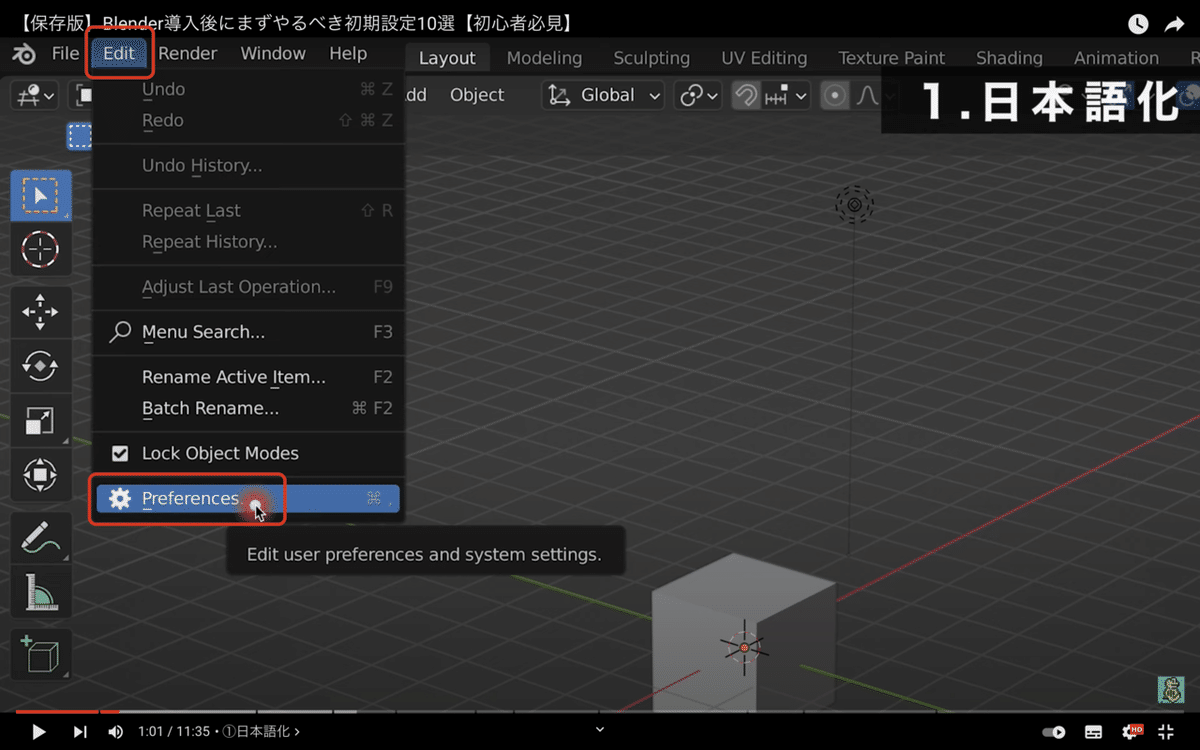This screenshot has width=1200, height=750.
Task: Toggle subtitles/captions
Action: point(1094,732)
